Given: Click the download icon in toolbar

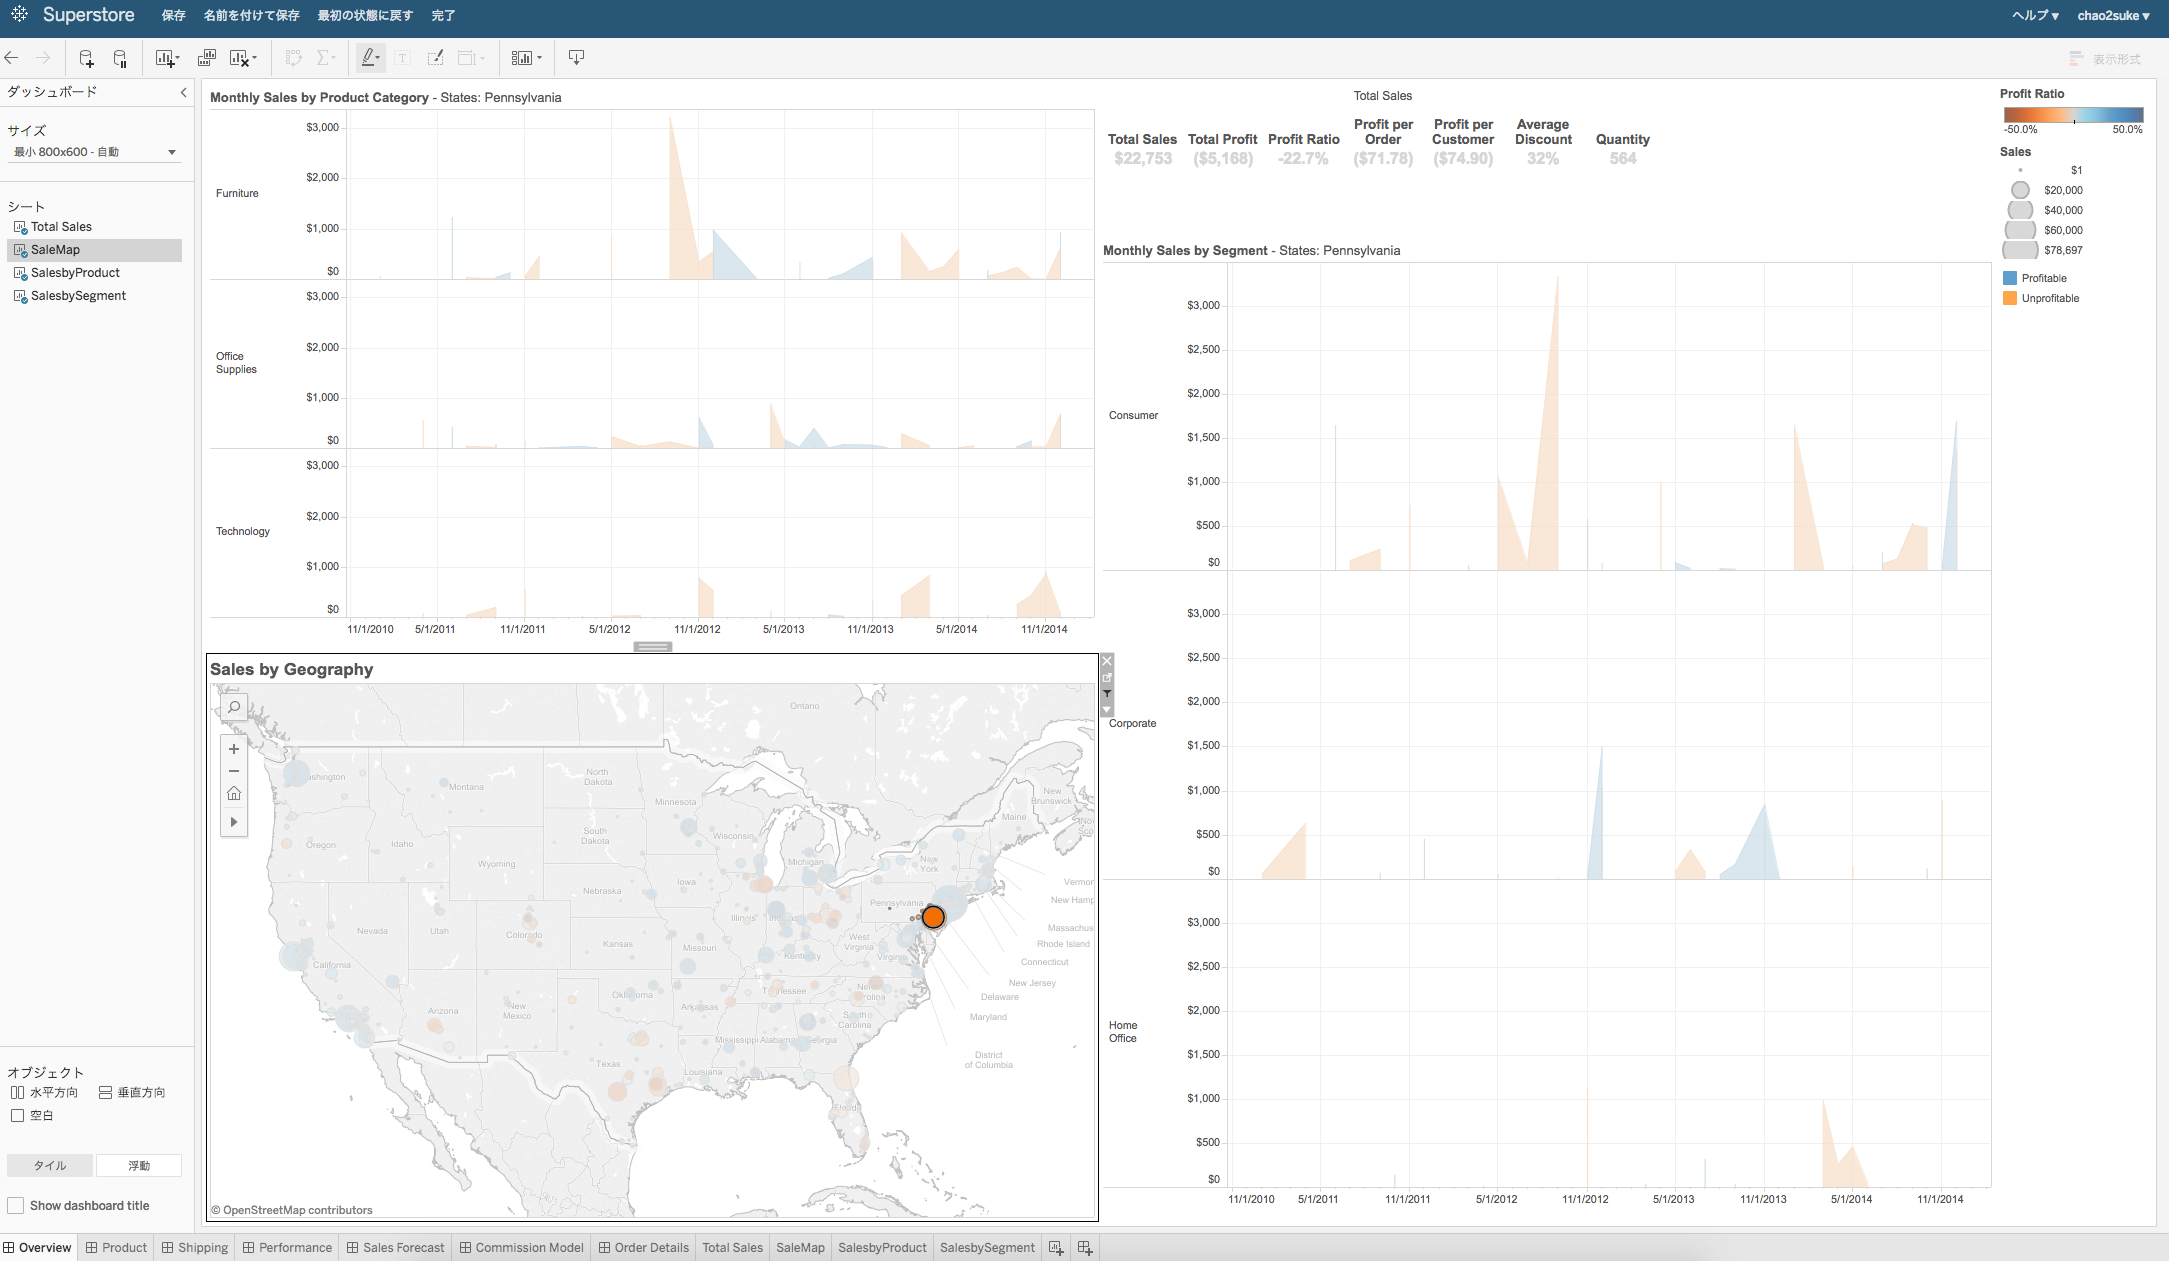Looking at the screenshot, I should tap(576, 57).
